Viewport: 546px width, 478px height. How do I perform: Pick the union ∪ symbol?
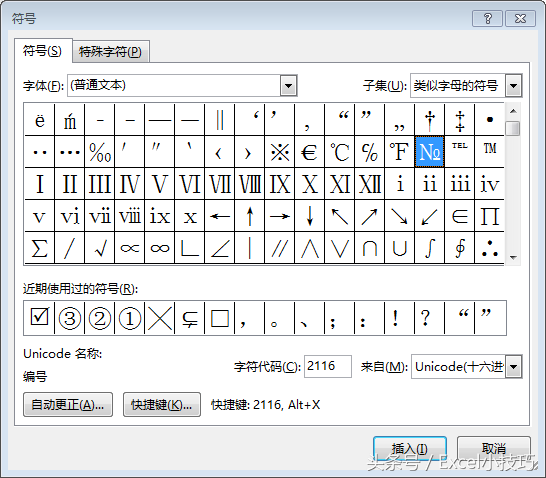click(399, 248)
